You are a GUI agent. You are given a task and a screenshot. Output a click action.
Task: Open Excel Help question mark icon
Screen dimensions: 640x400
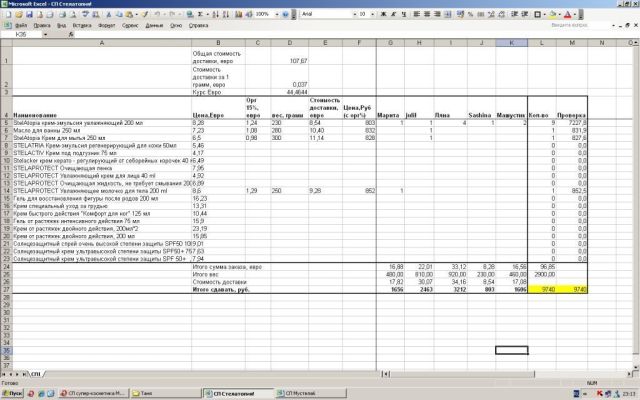(285, 14)
